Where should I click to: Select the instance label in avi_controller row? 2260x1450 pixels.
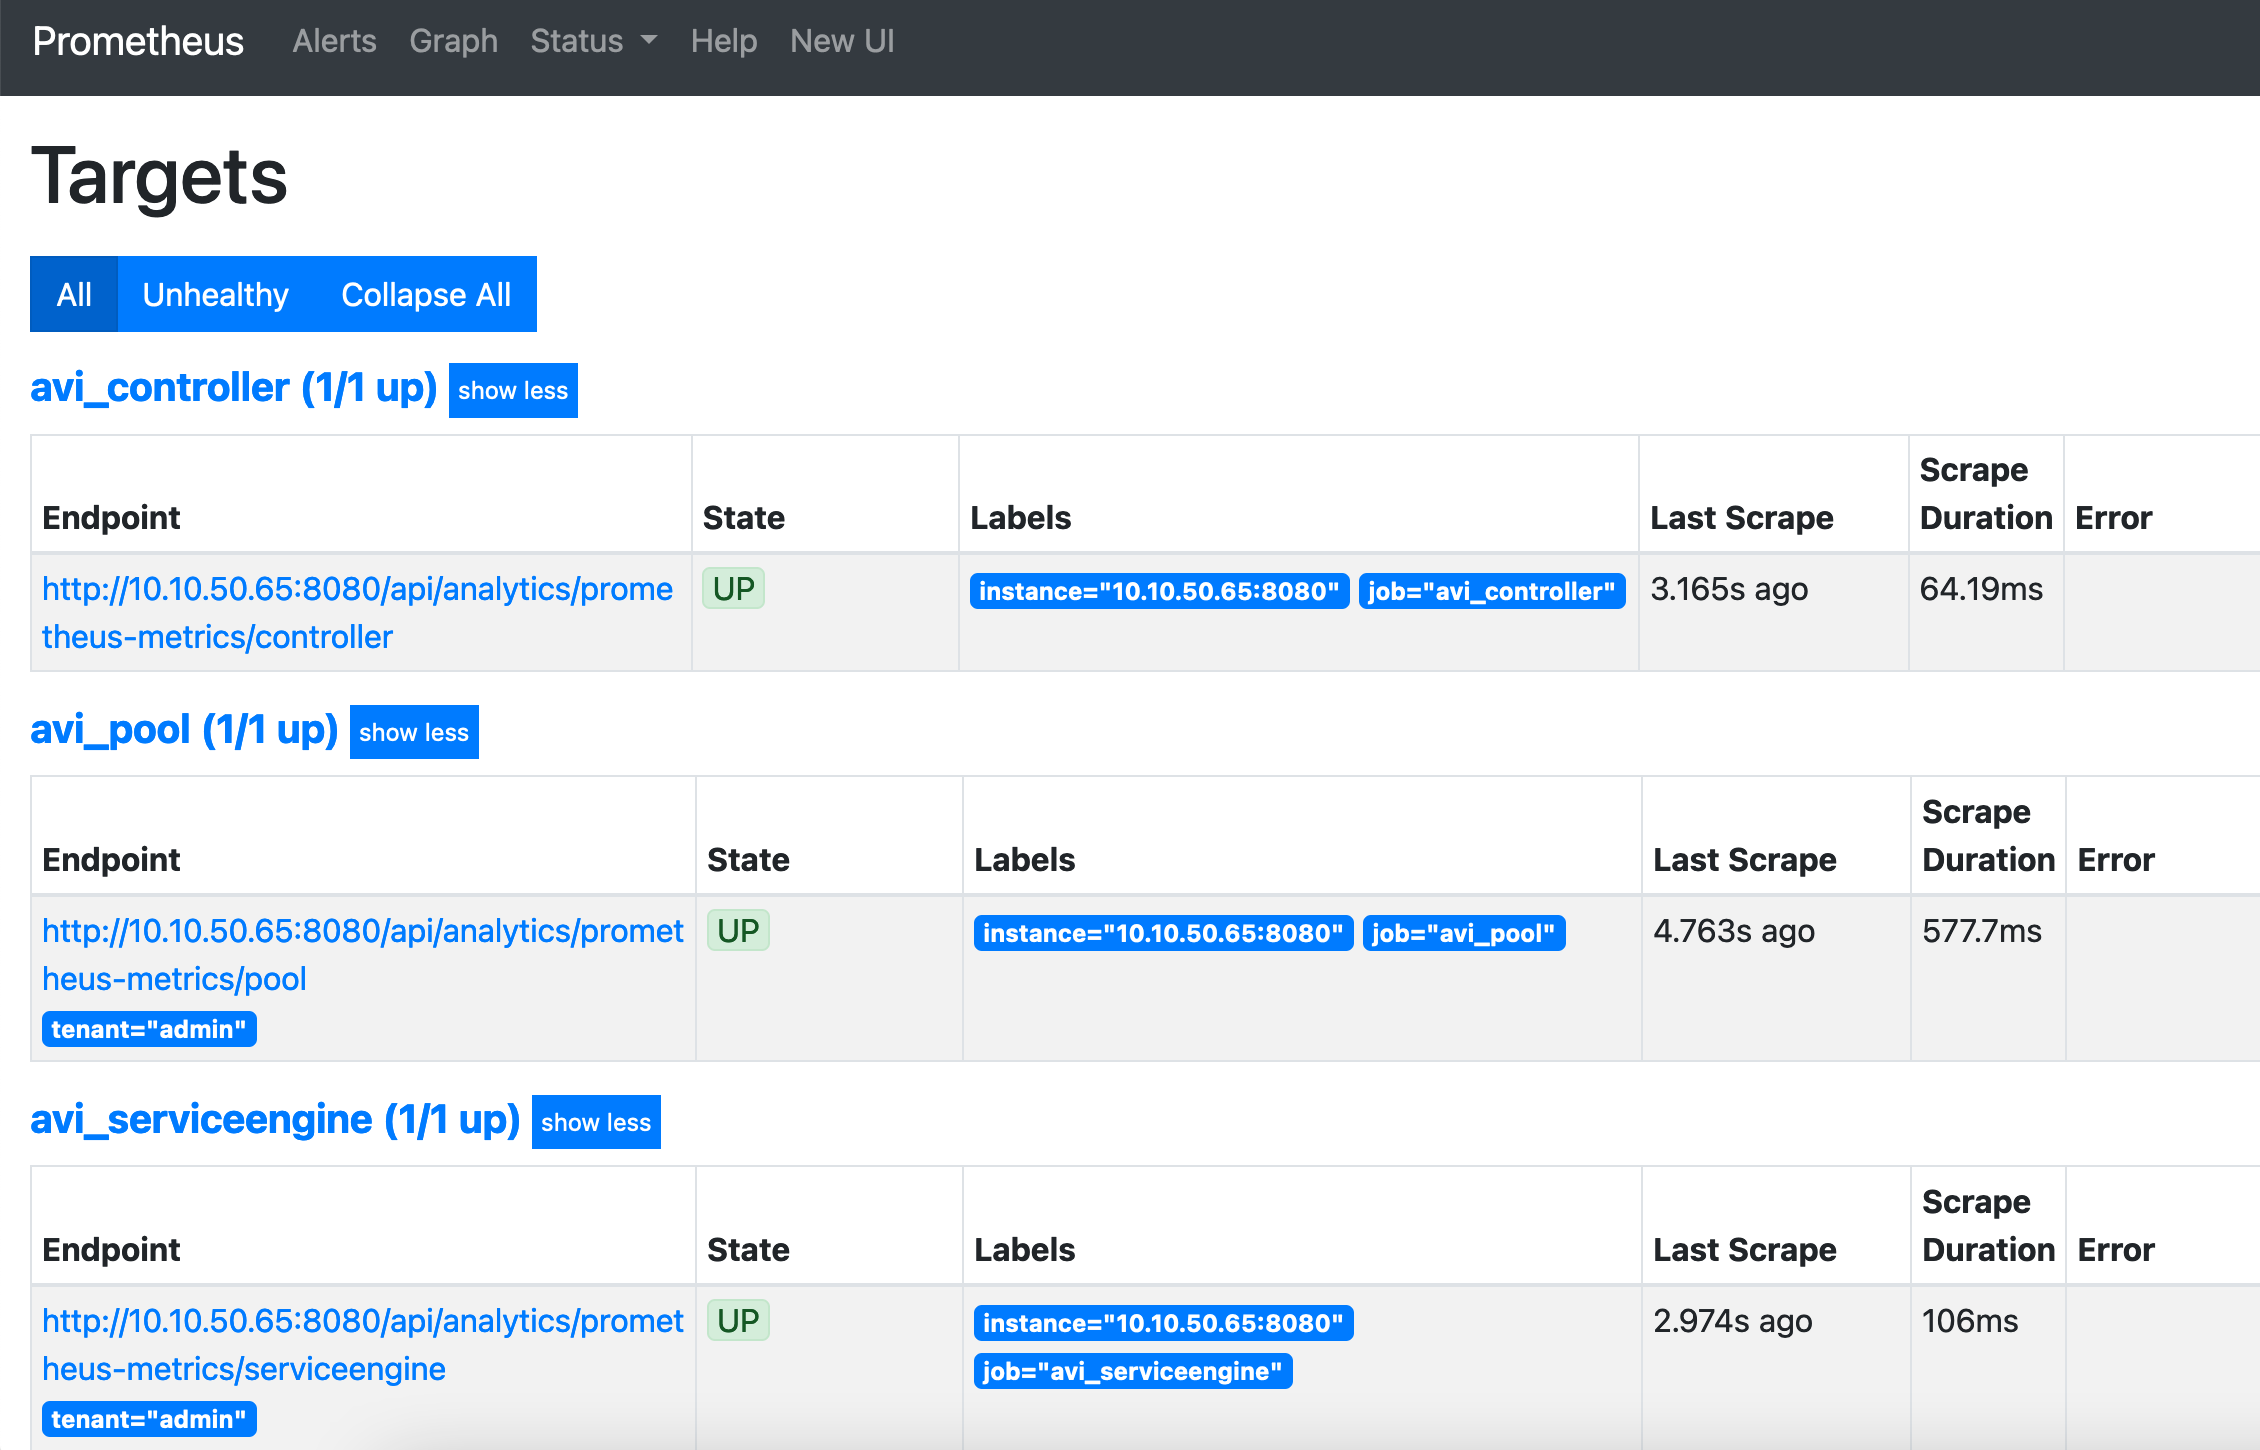(1159, 591)
